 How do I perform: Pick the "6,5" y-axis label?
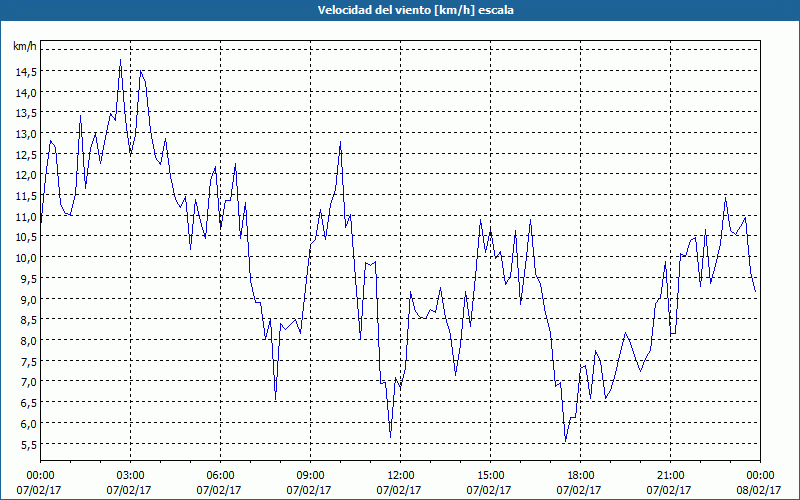[x=28, y=403]
